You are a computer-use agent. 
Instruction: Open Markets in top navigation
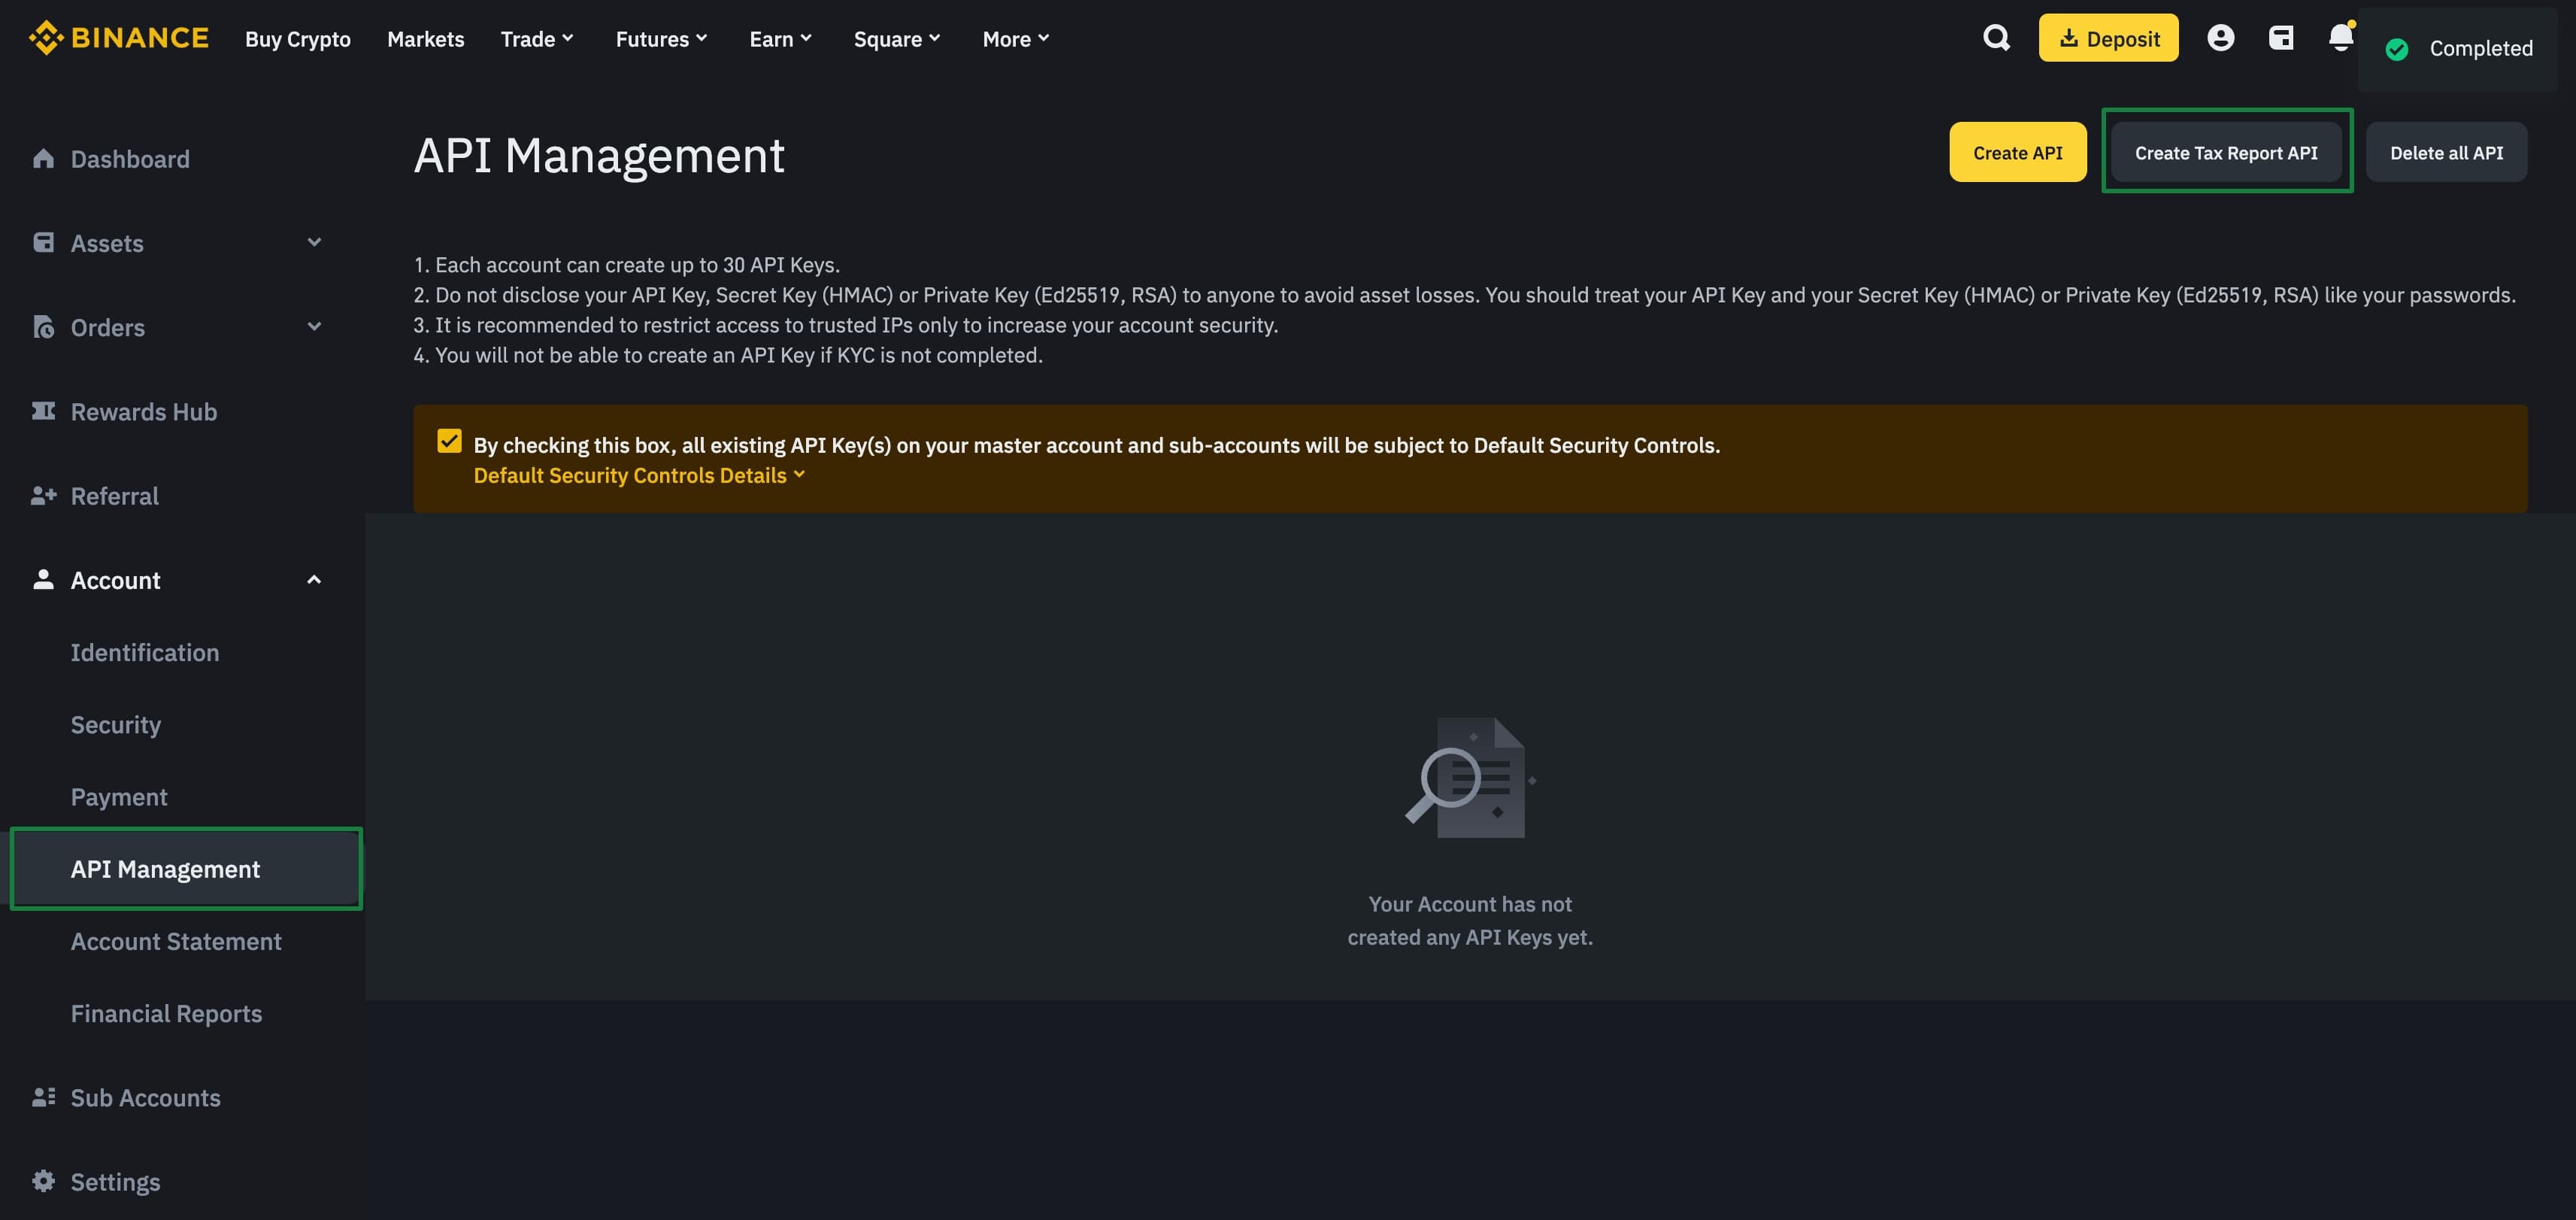[x=425, y=39]
